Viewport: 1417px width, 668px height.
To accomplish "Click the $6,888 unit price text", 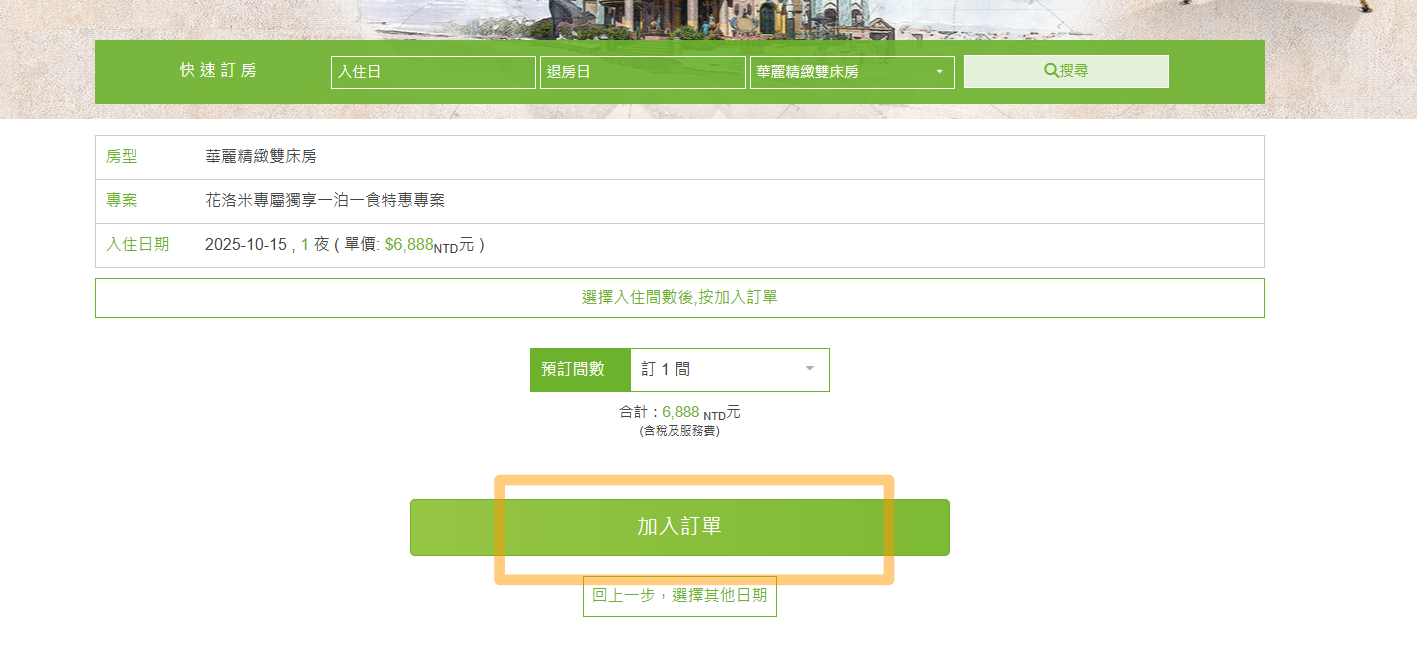I will coord(408,245).
